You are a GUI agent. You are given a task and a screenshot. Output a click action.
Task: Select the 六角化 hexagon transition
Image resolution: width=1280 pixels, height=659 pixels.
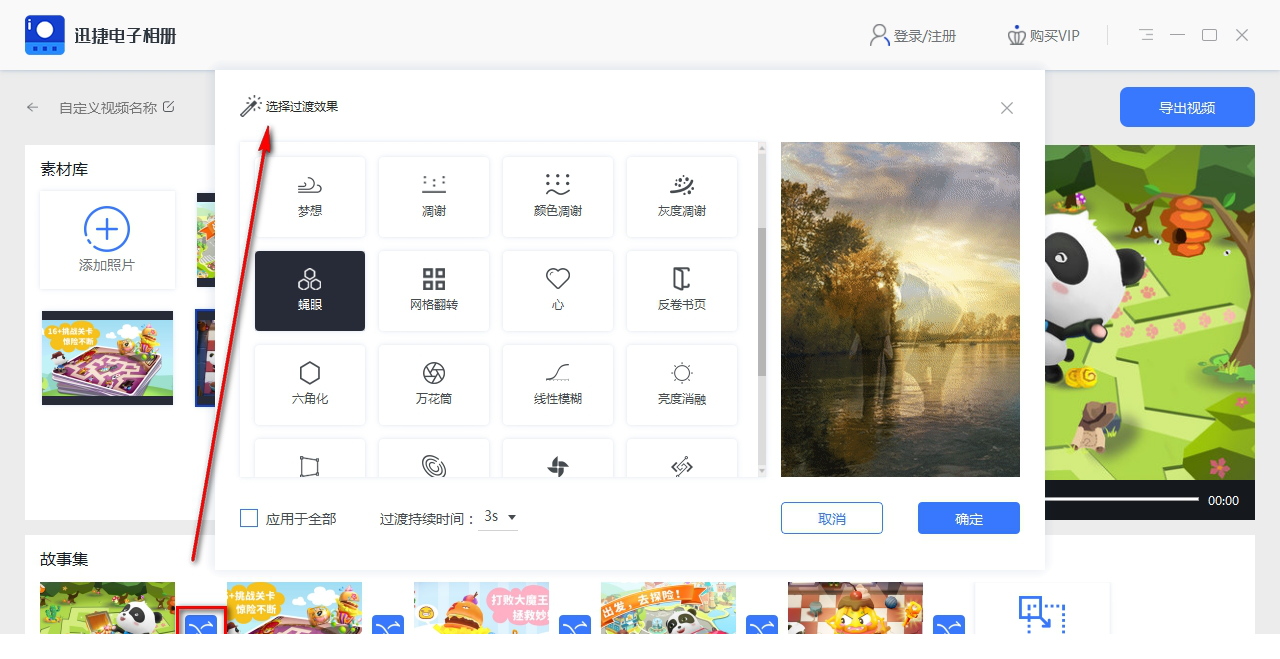coord(309,384)
